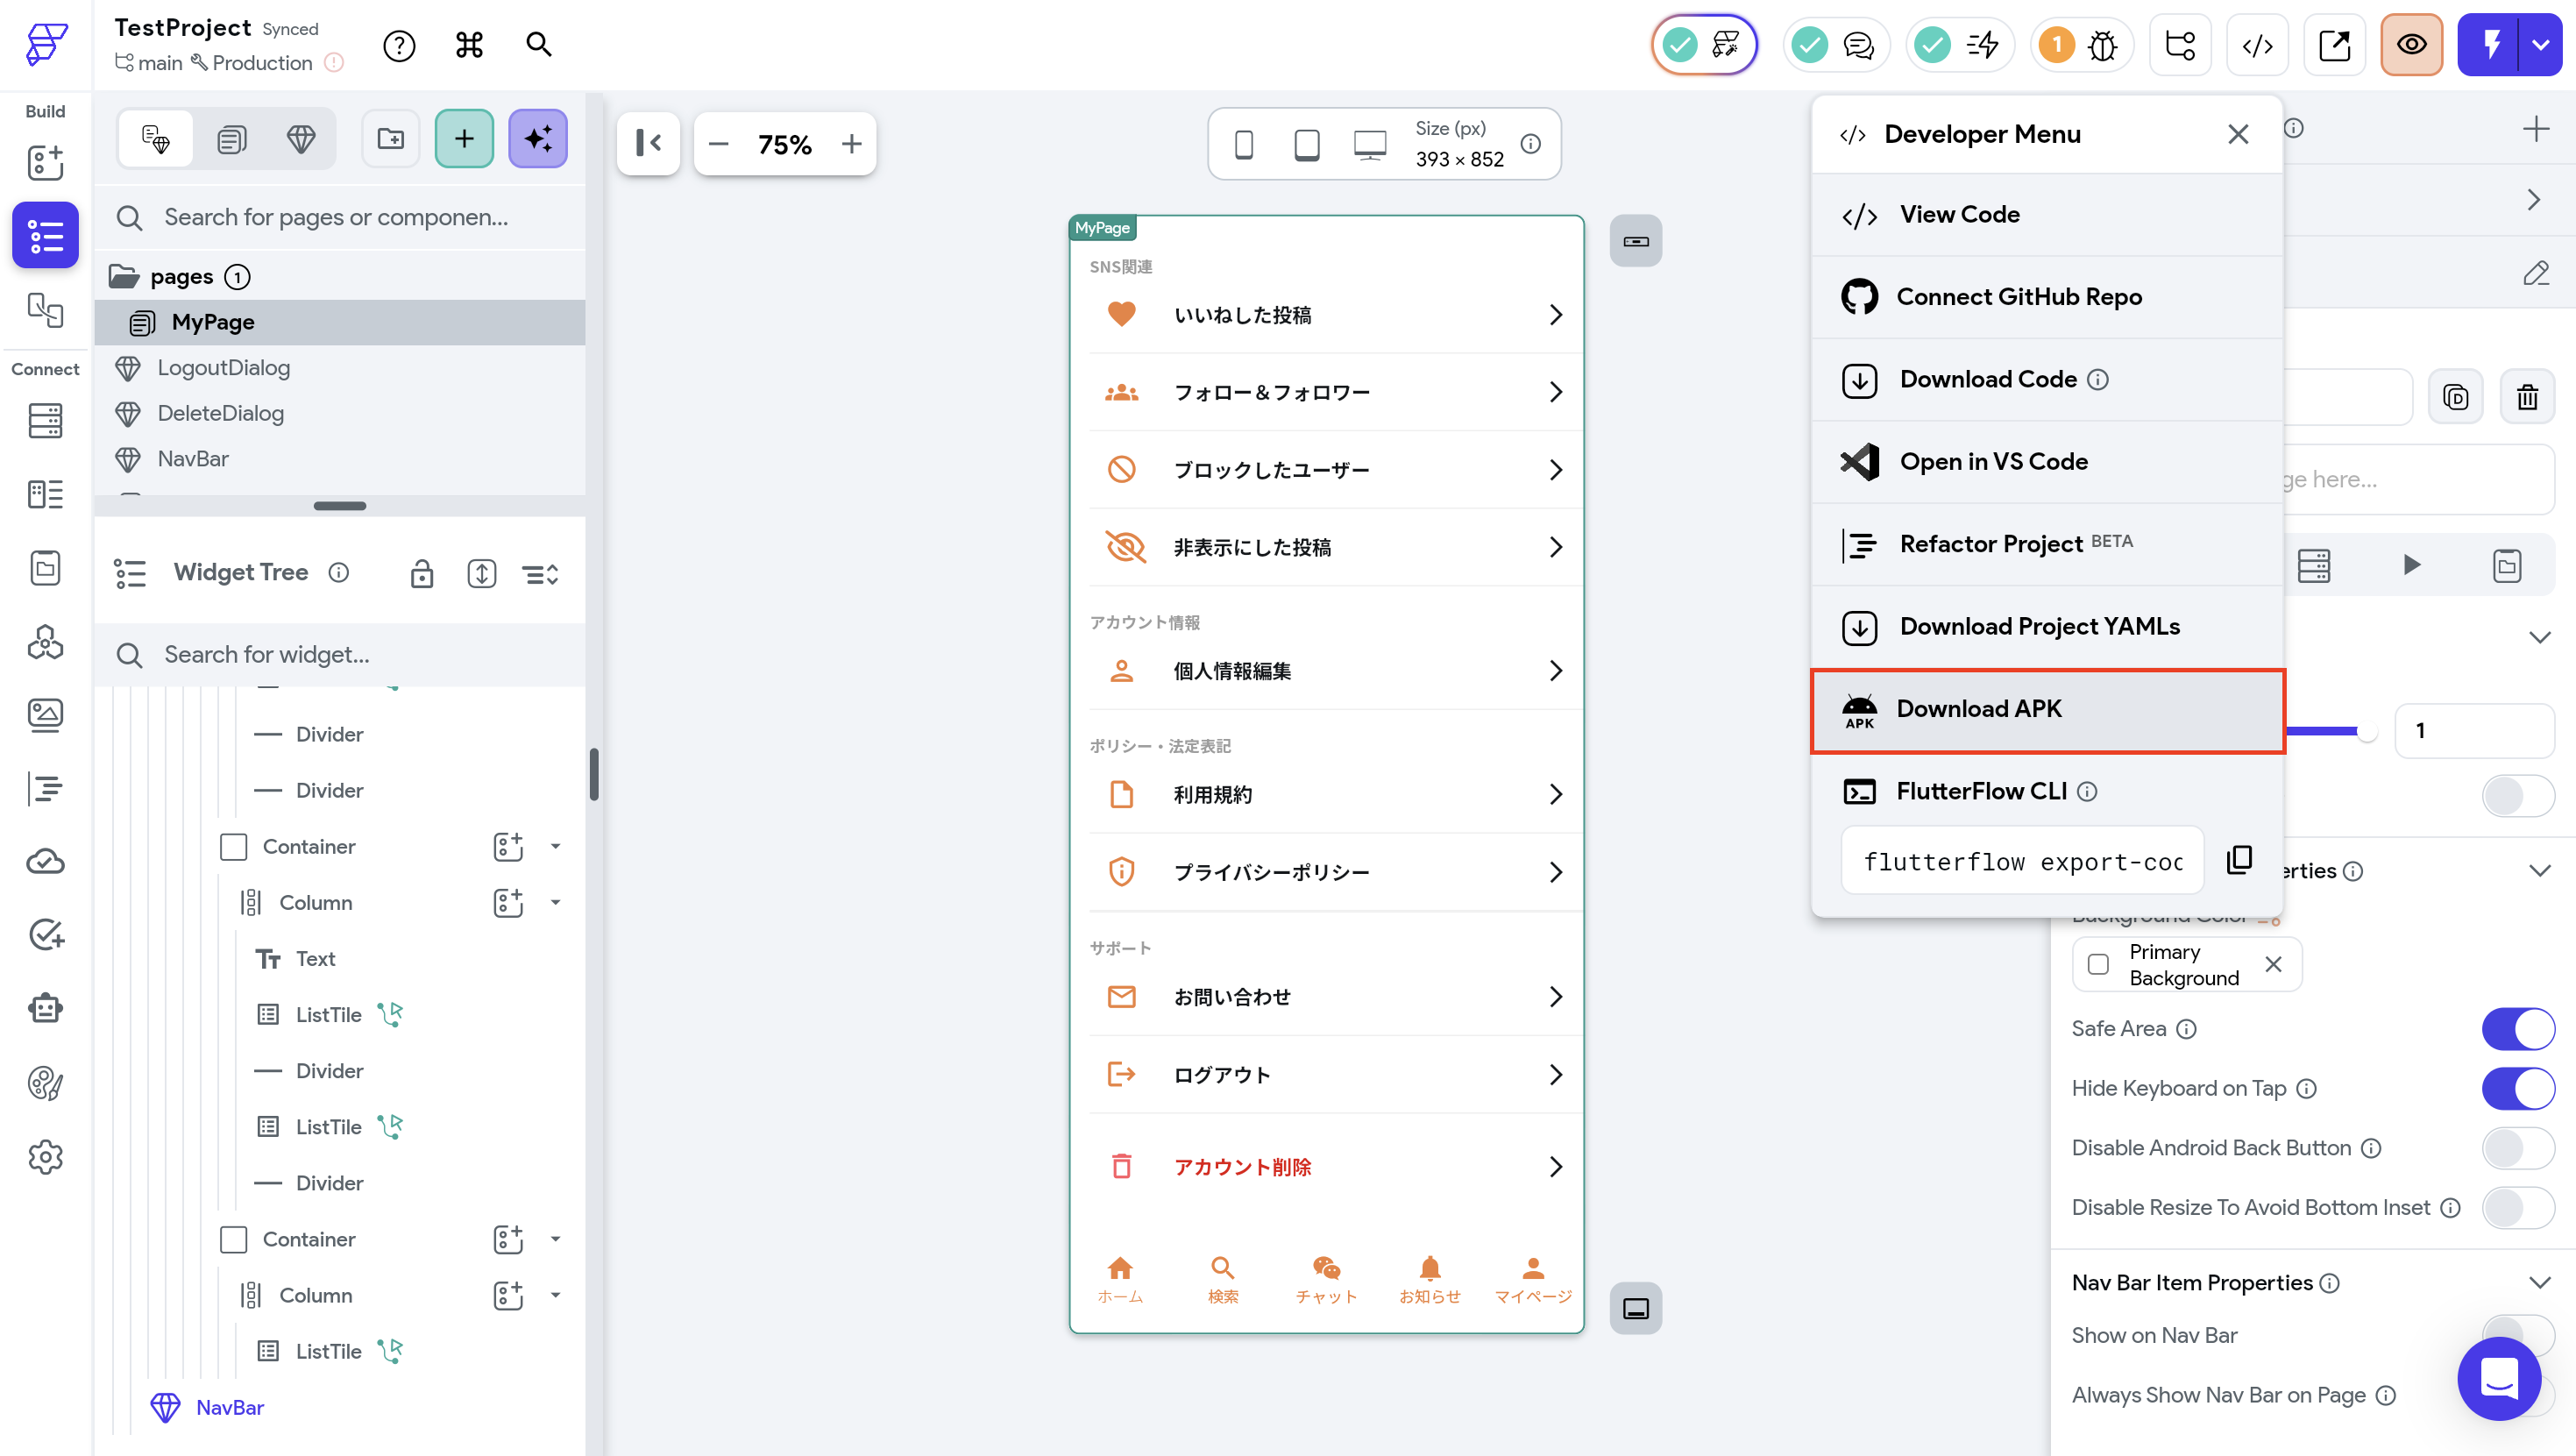Collapse Nav Bar Item Properties section
Image resolution: width=2576 pixels, height=1456 pixels.
(x=2539, y=1283)
